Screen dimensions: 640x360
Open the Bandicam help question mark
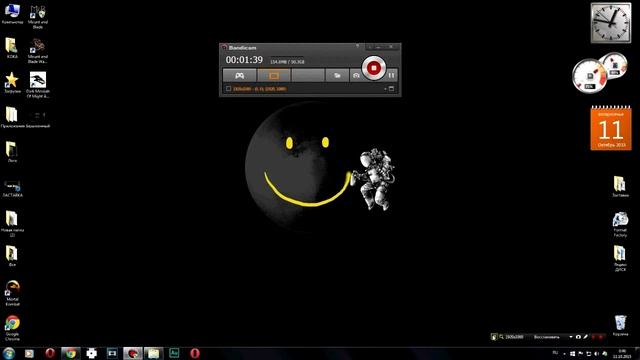(x=358, y=47)
